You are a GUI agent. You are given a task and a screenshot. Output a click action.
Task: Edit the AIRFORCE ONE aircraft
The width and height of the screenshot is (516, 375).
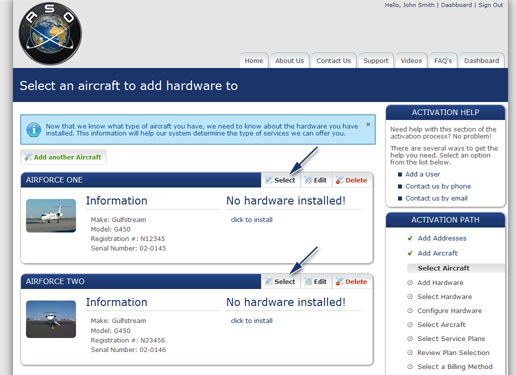pyautogui.click(x=316, y=180)
